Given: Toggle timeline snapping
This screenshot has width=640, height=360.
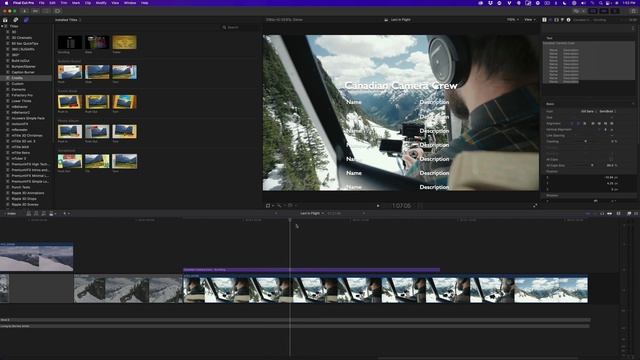Looking at the screenshot, I should [x=609, y=213].
